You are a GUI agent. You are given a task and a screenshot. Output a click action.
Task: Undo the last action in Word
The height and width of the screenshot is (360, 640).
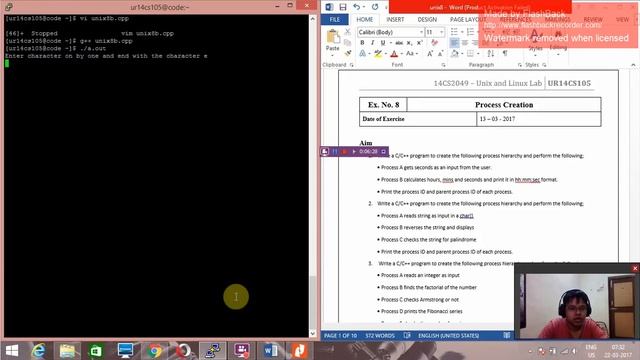click(x=356, y=7)
